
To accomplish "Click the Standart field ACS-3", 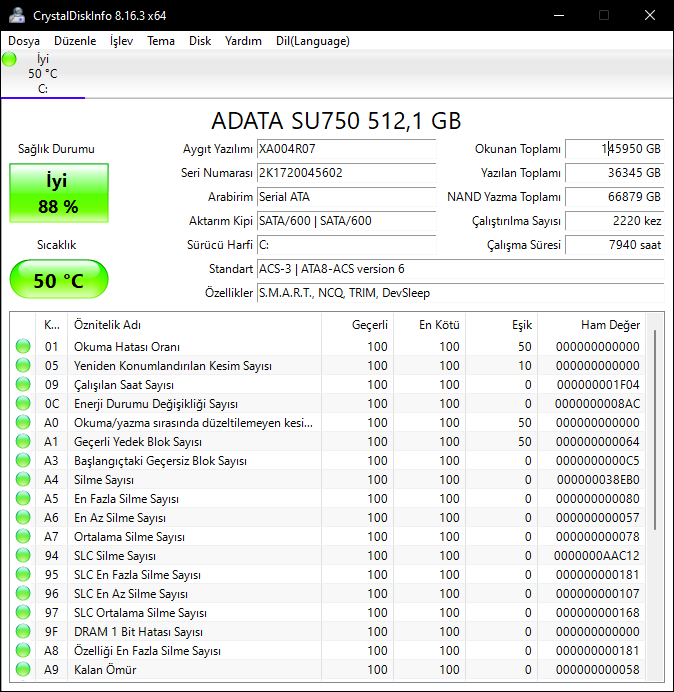I will click(x=461, y=269).
